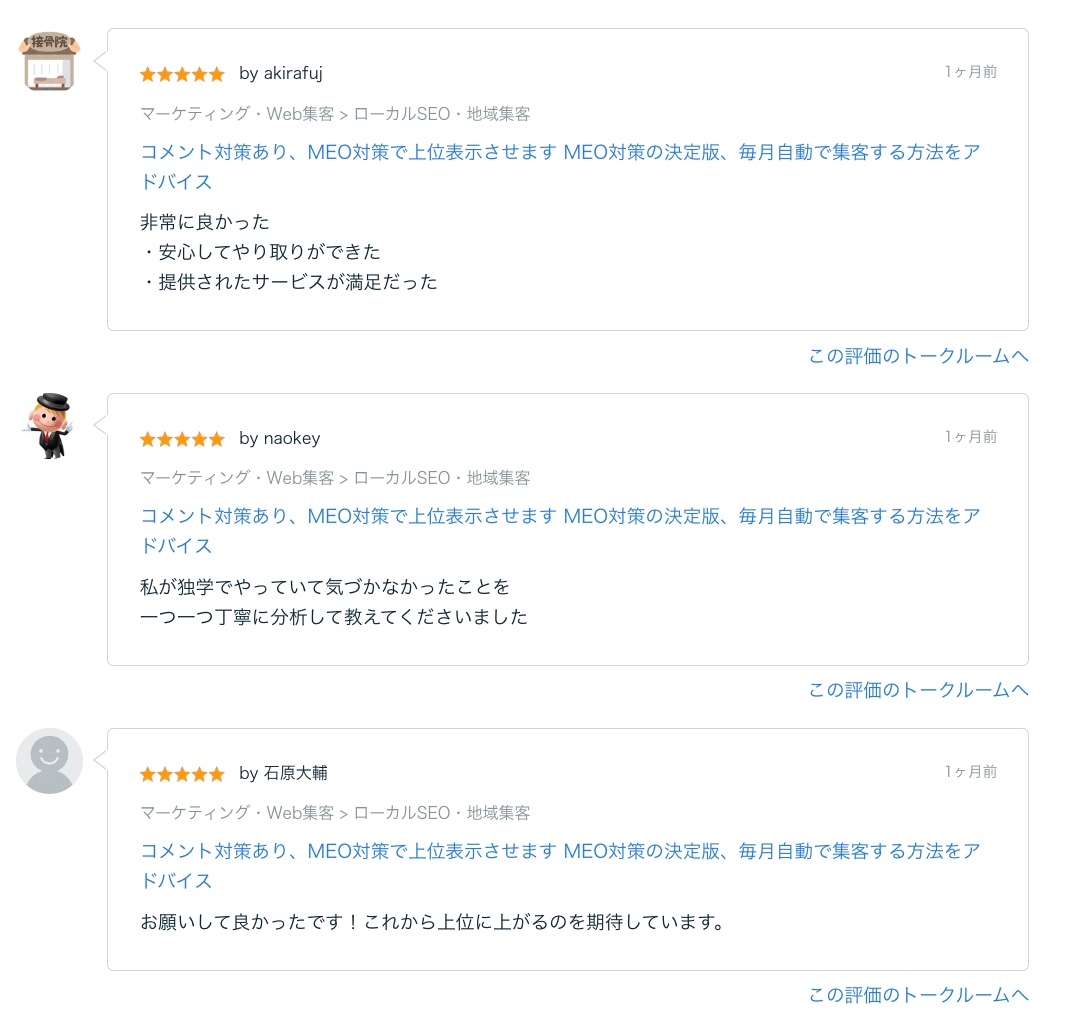Click 石原大輔's default gray avatar icon
This screenshot has width=1068, height=1012.
(x=49, y=760)
